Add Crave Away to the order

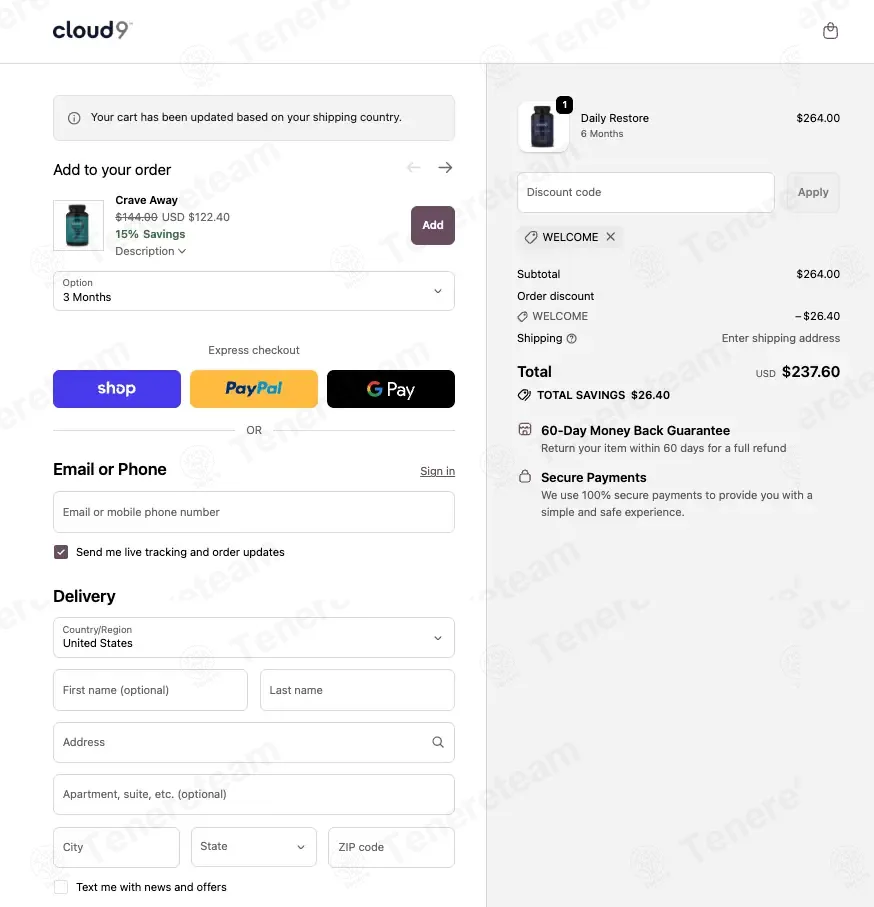click(432, 225)
